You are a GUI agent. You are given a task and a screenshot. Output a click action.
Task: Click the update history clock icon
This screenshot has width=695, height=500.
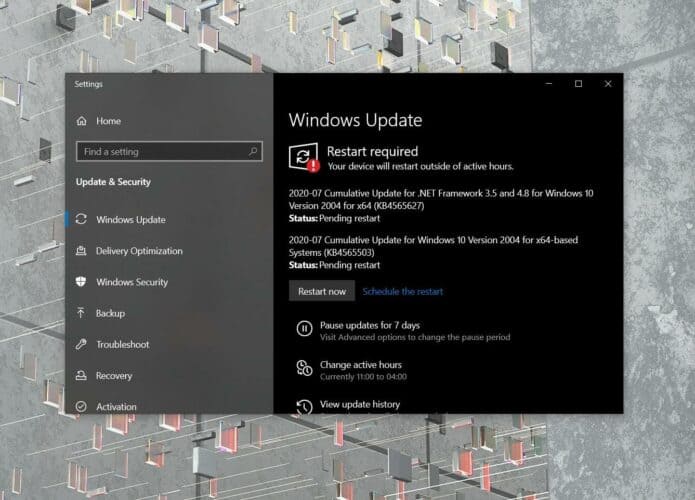[x=304, y=406]
